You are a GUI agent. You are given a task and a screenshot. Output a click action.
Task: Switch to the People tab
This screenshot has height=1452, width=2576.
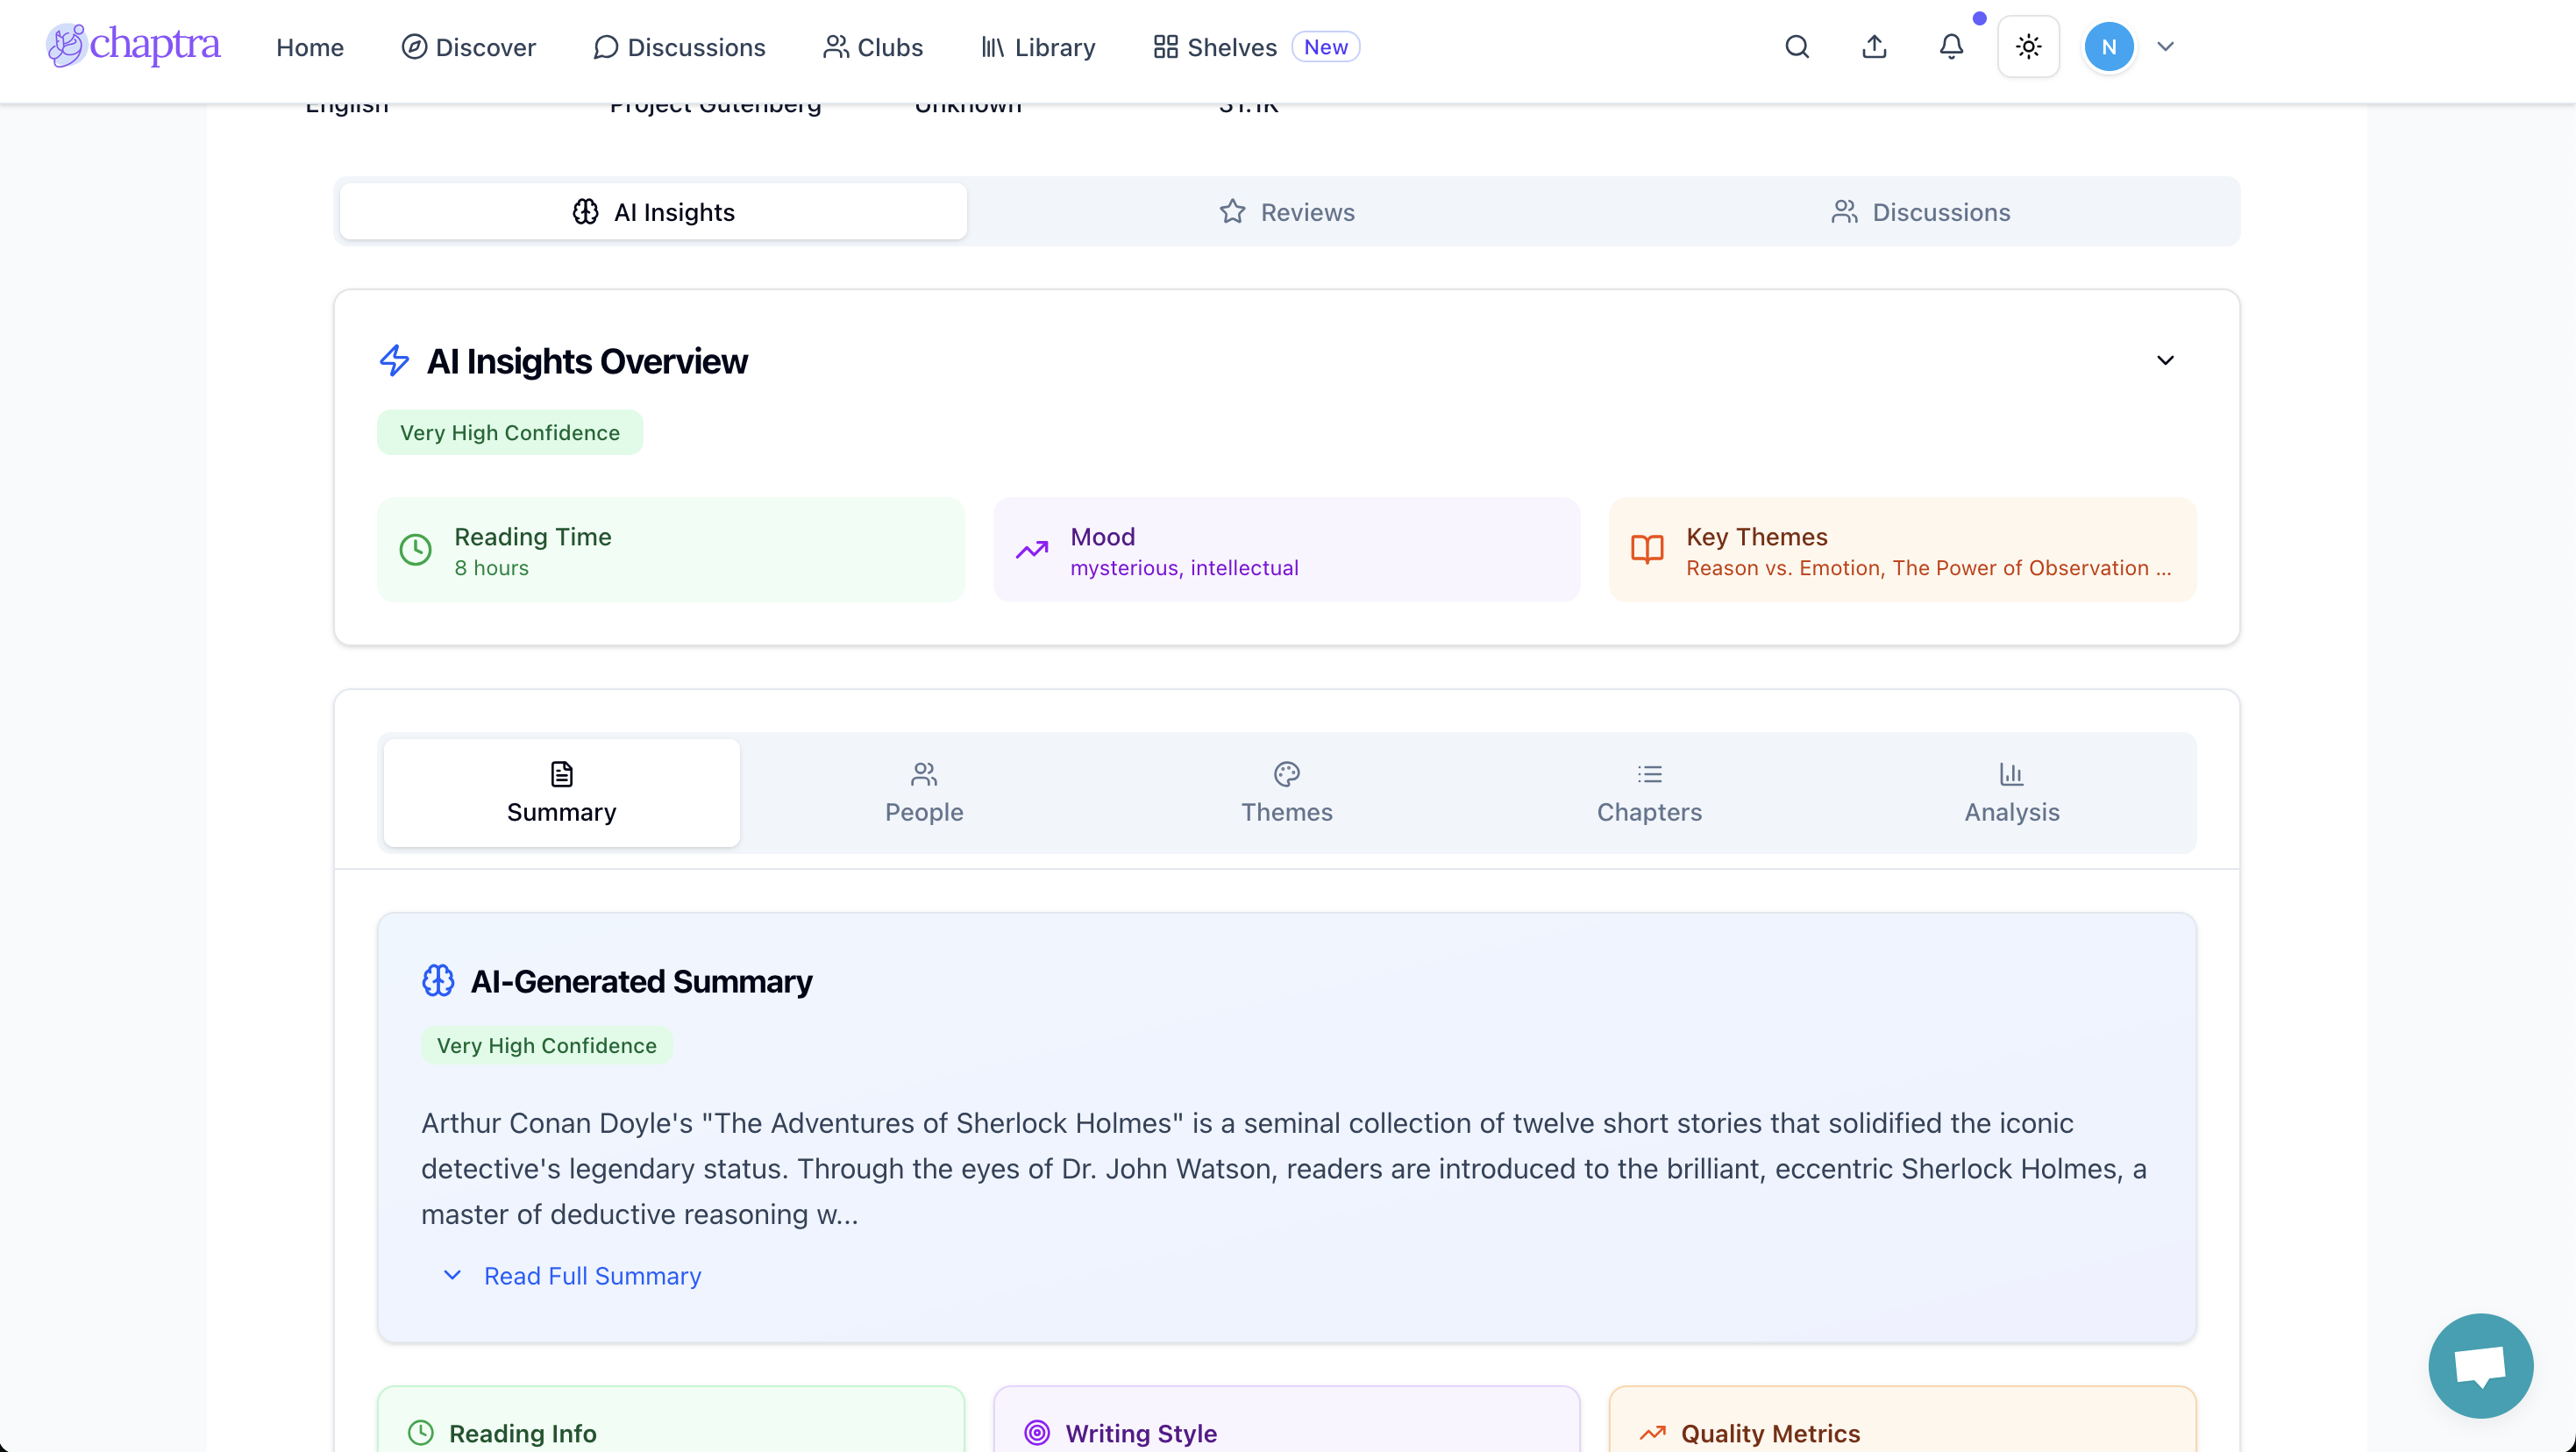pyautogui.click(x=924, y=792)
